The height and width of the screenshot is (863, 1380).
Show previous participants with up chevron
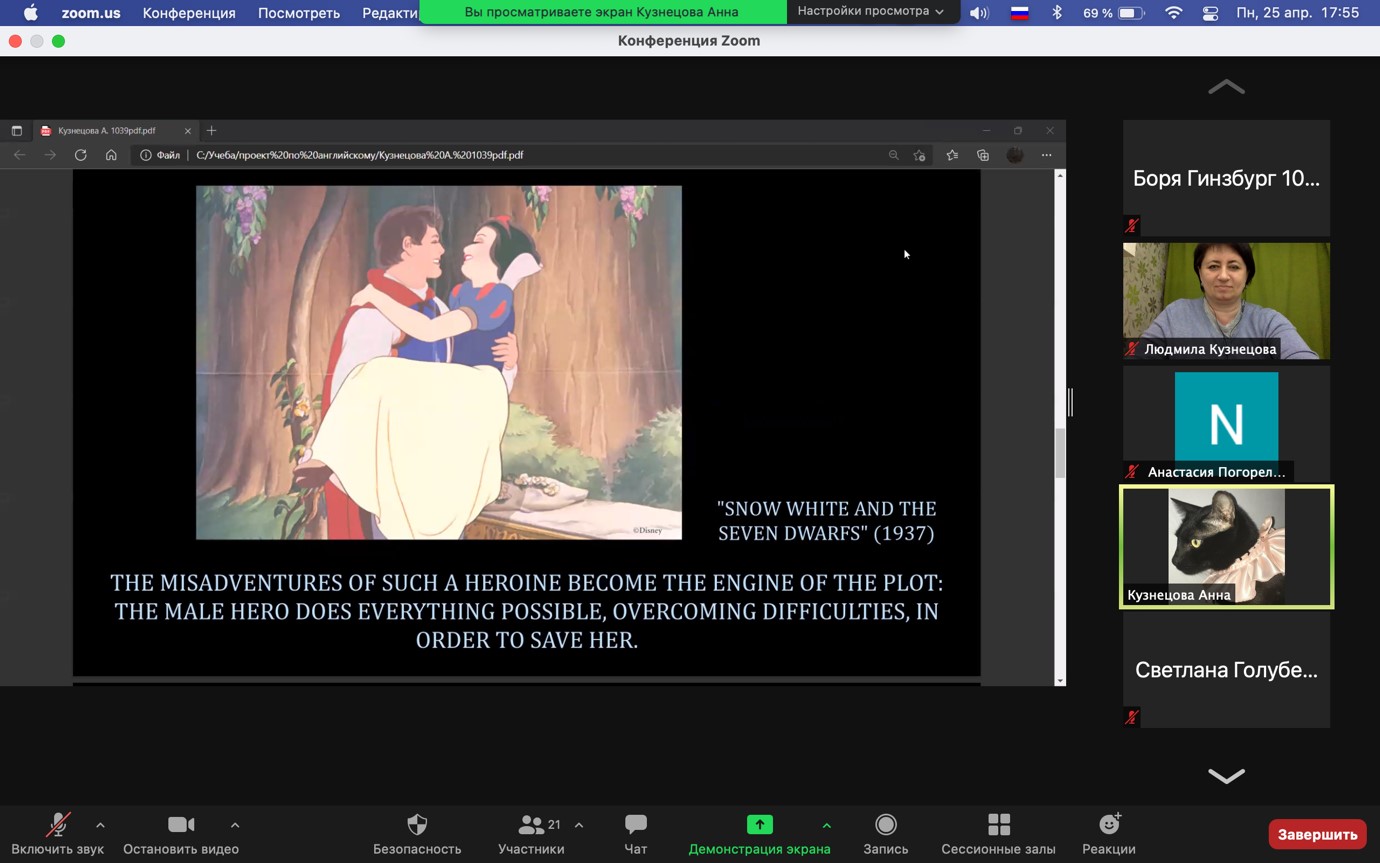[x=1226, y=88]
